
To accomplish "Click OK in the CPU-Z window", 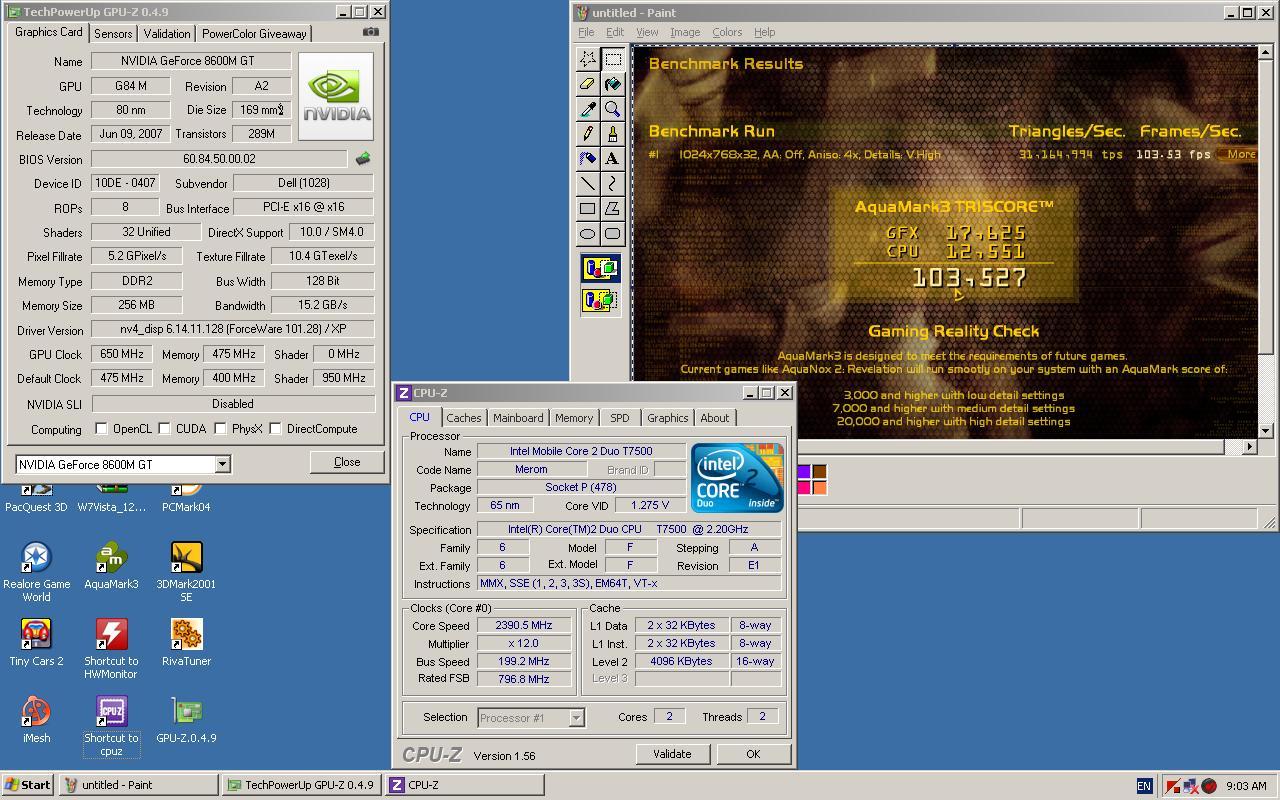I will [753, 754].
